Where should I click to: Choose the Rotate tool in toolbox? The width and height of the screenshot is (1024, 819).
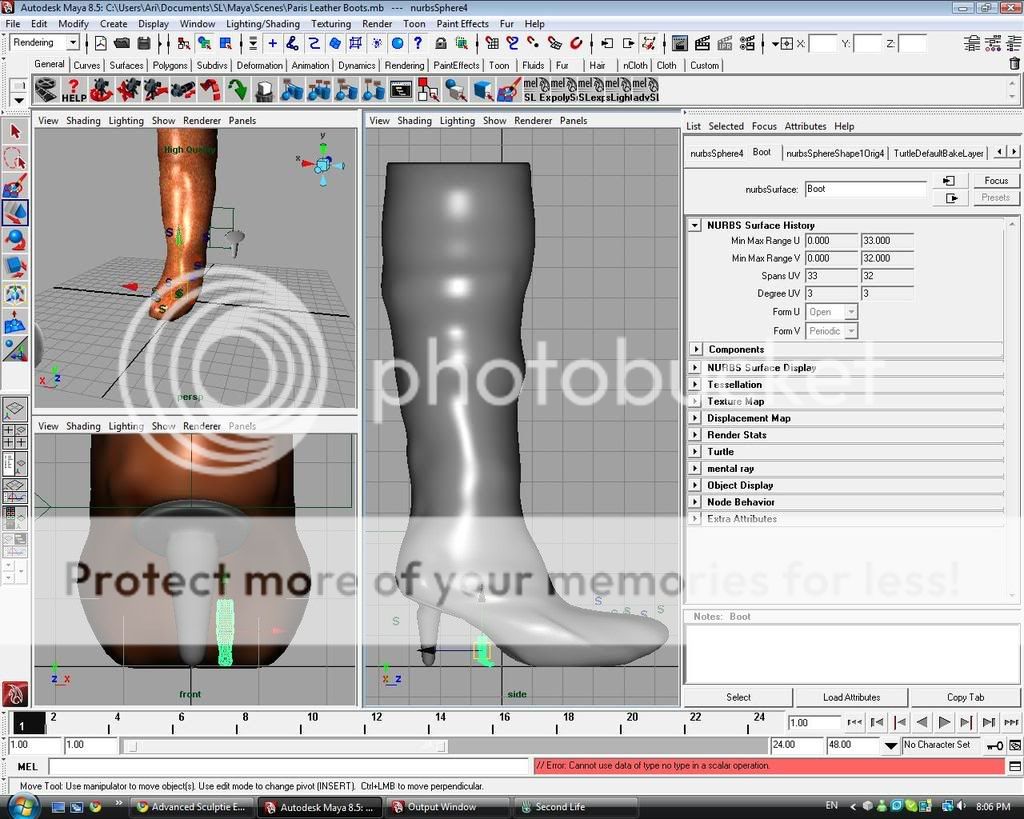[x=15, y=240]
